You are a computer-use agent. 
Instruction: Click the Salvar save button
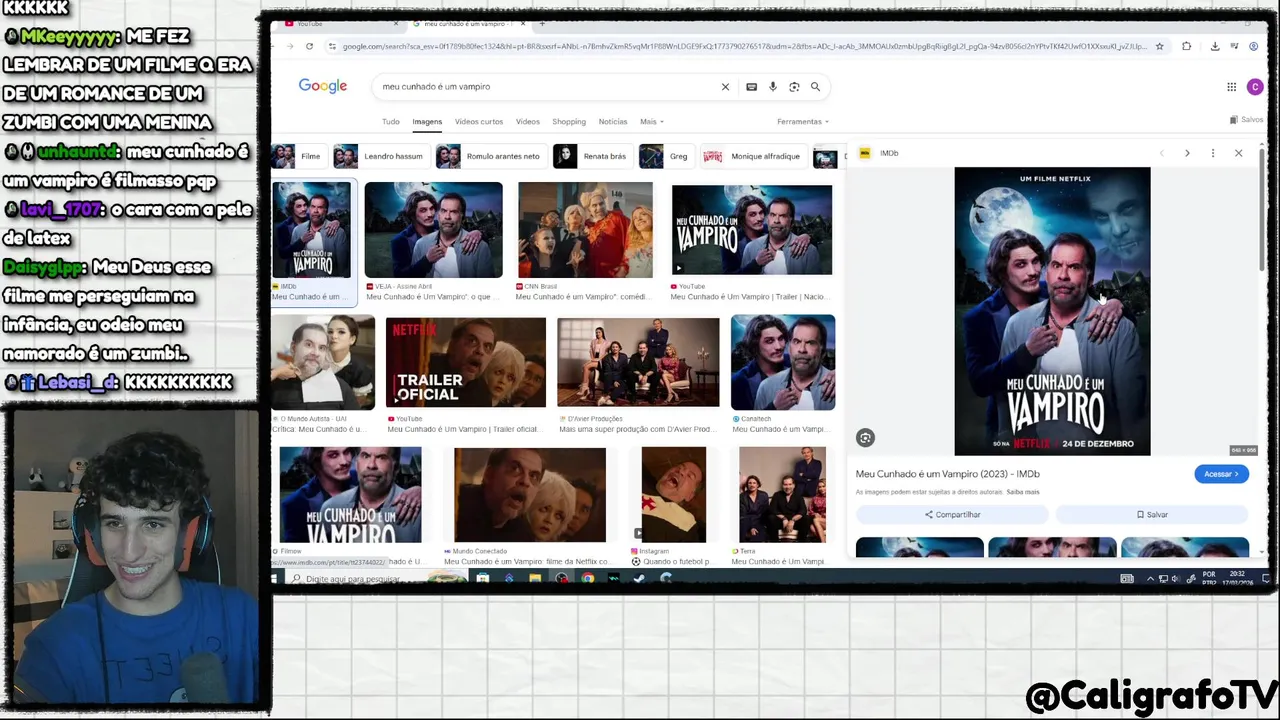click(x=1152, y=514)
